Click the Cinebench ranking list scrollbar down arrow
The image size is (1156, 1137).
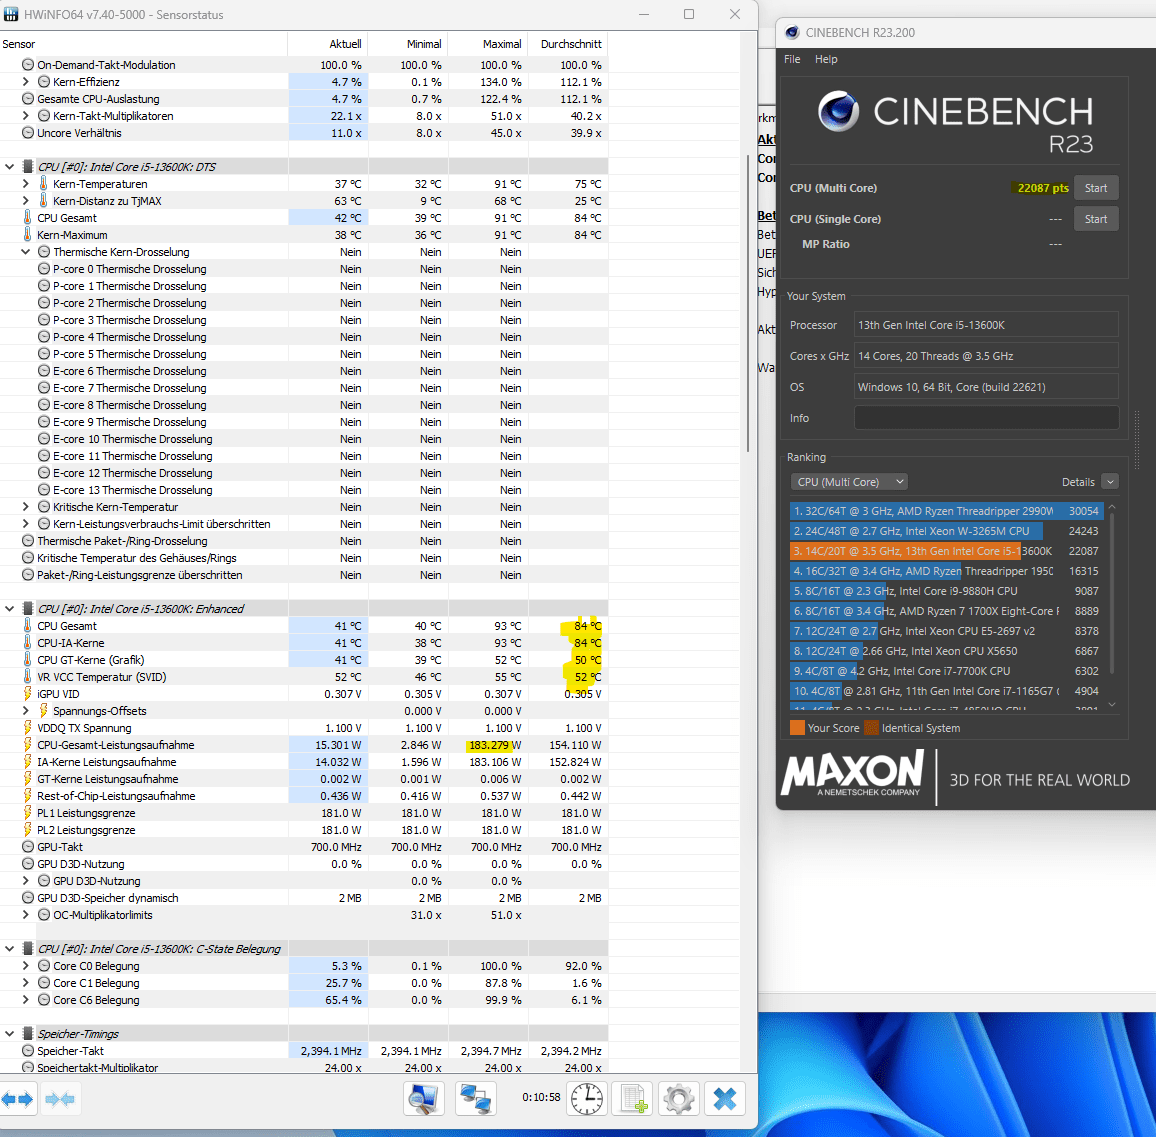click(x=1112, y=706)
